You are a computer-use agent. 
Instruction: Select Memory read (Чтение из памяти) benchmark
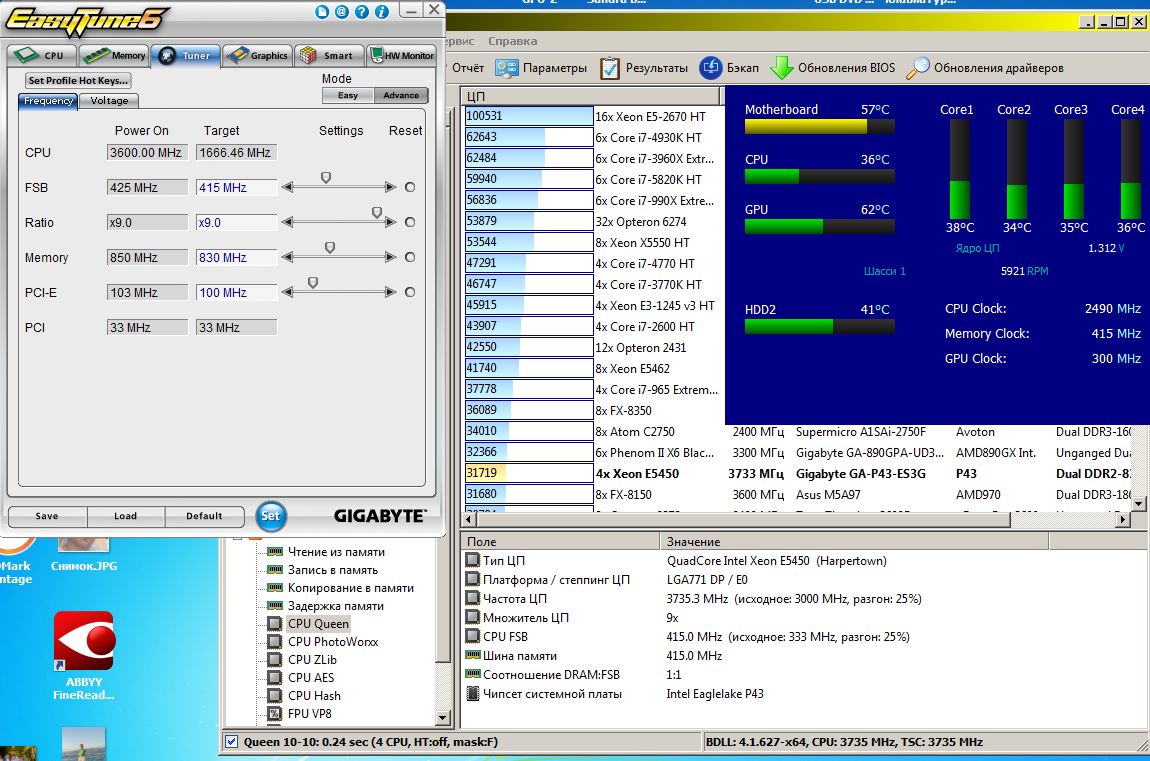[x=336, y=552]
